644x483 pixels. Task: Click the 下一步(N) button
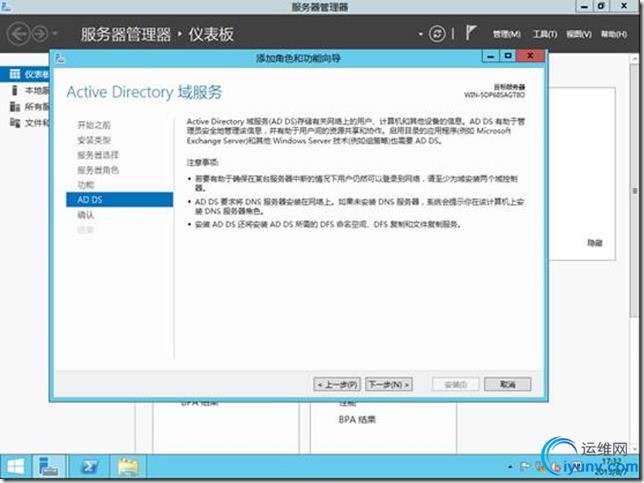[x=389, y=384]
